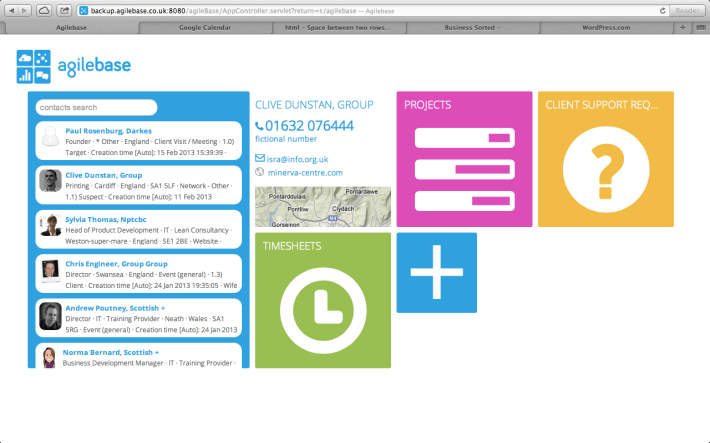The width and height of the screenshot is (710, 443).
Task: Click the CLIVE DUNSTAN, GROUP heading
Action: [x=314, y=105]
